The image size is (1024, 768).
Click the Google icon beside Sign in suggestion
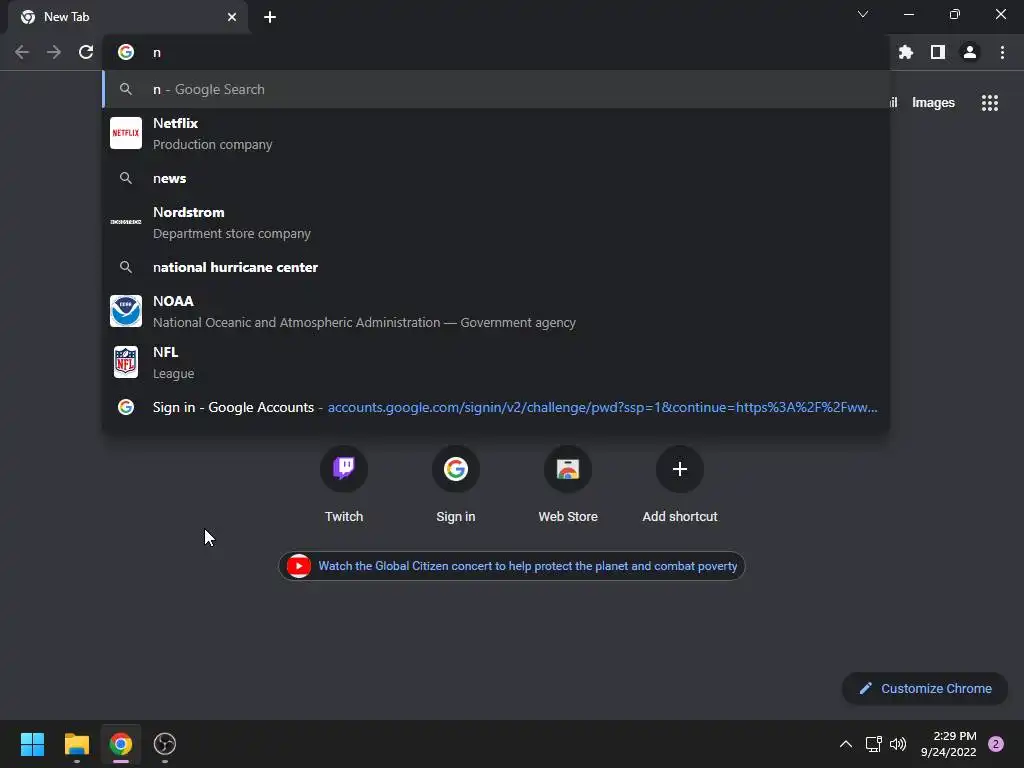pos(126,408)
